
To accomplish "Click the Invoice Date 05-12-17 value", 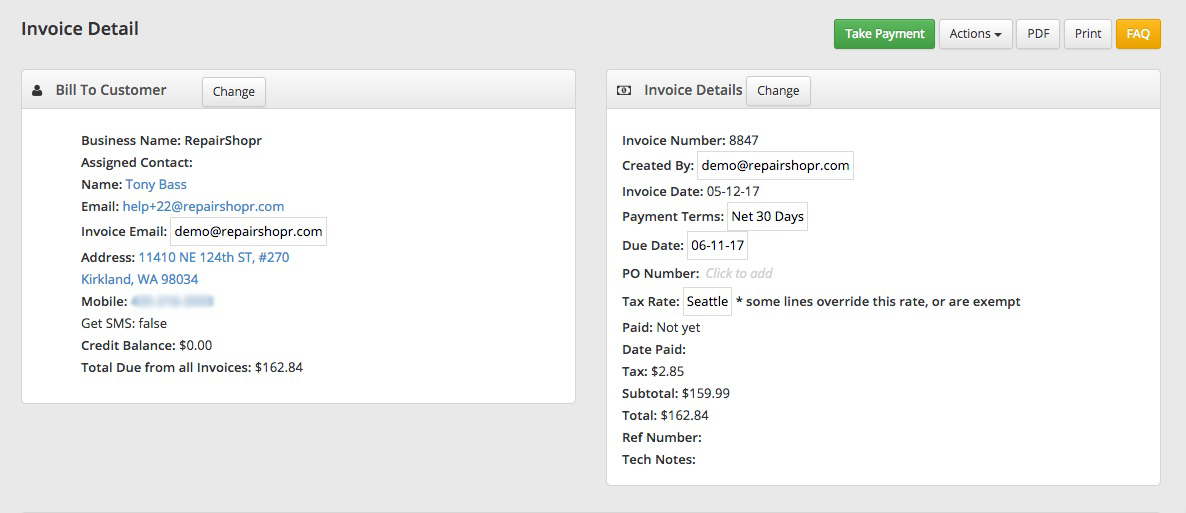I will 732,191.
